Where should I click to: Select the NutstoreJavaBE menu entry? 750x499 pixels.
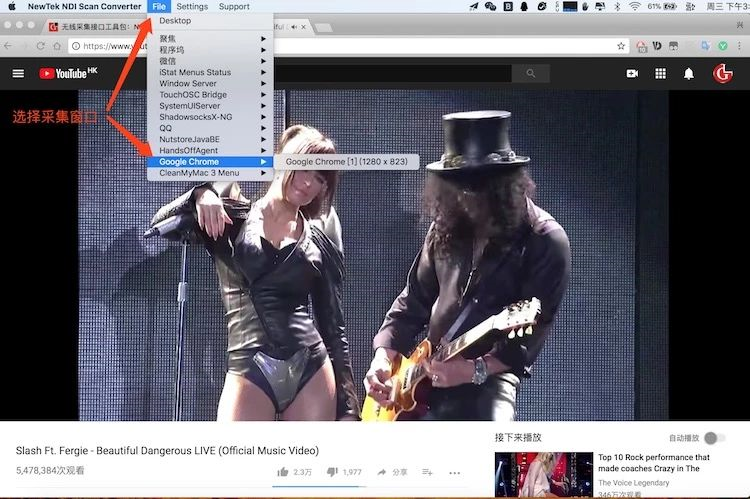(x=210, y=139)
